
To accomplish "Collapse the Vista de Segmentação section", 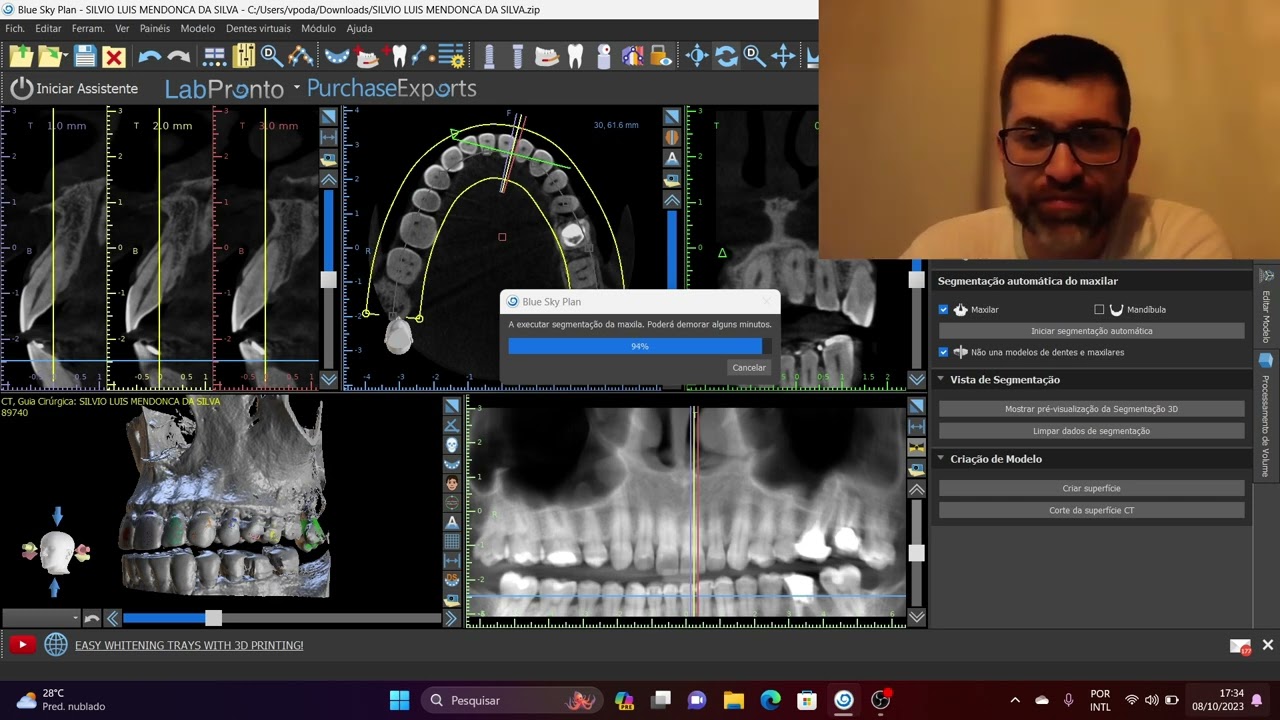I will pos(941,379).
